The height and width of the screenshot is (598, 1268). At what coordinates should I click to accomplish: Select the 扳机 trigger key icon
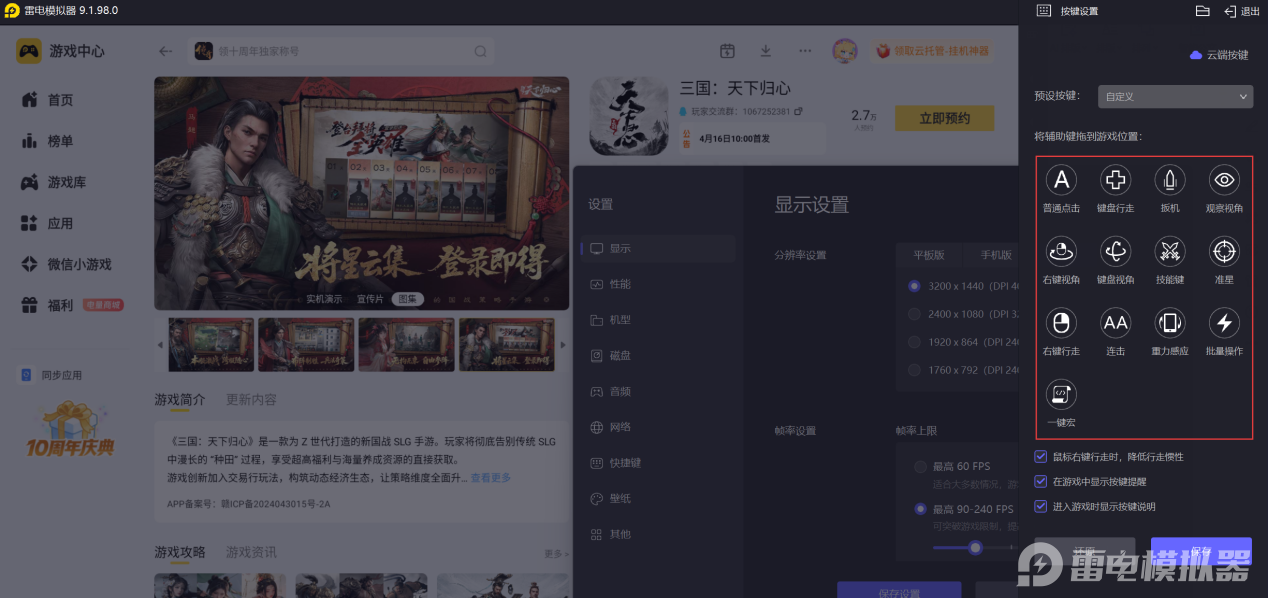pyautogui.click(x=1170, y=180)
